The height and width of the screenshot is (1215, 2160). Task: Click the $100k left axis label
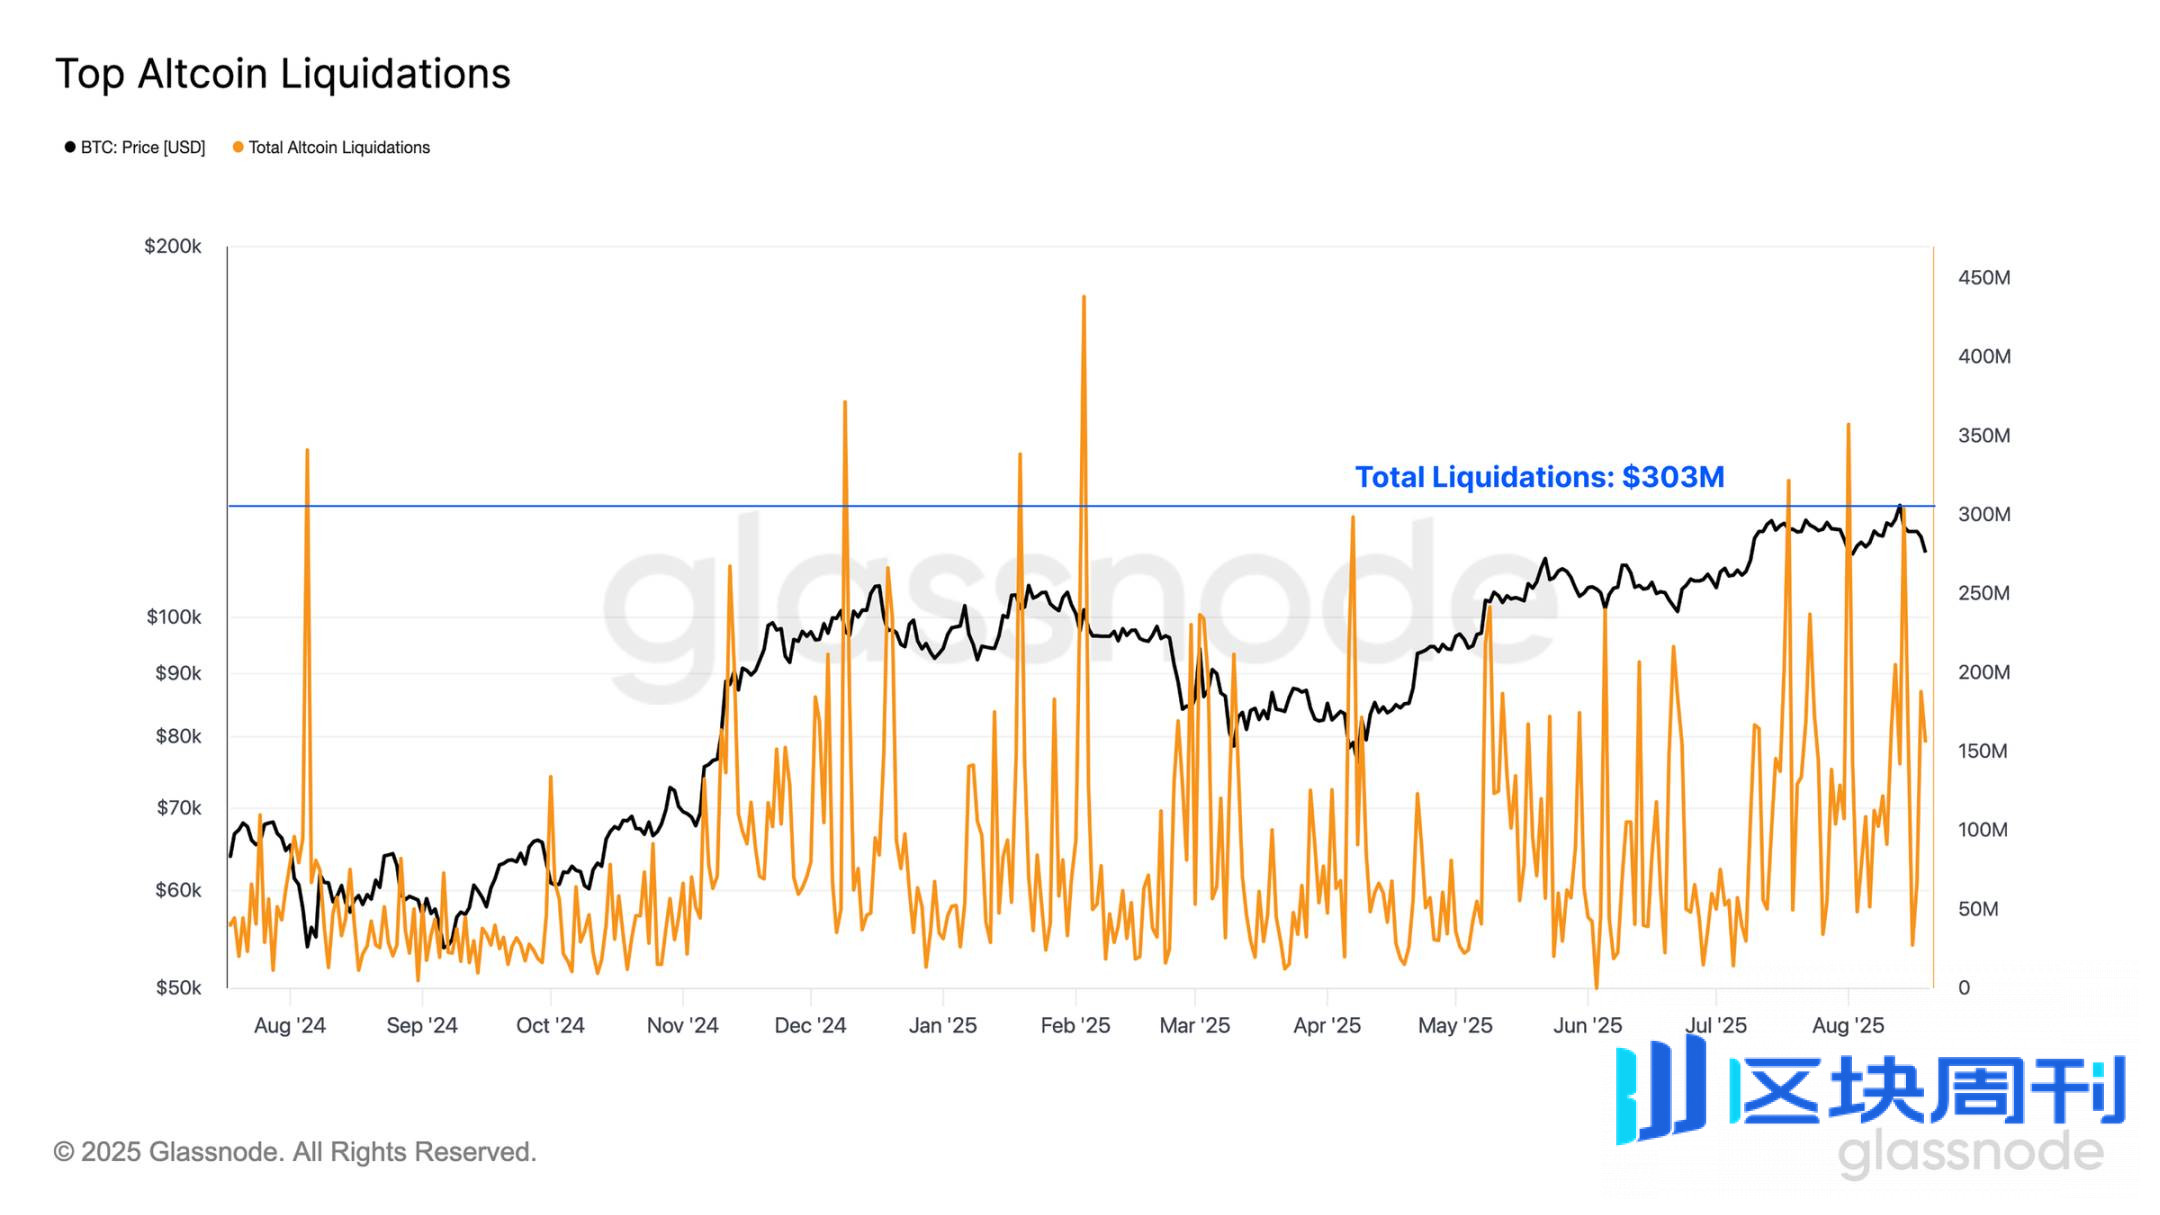173,617
